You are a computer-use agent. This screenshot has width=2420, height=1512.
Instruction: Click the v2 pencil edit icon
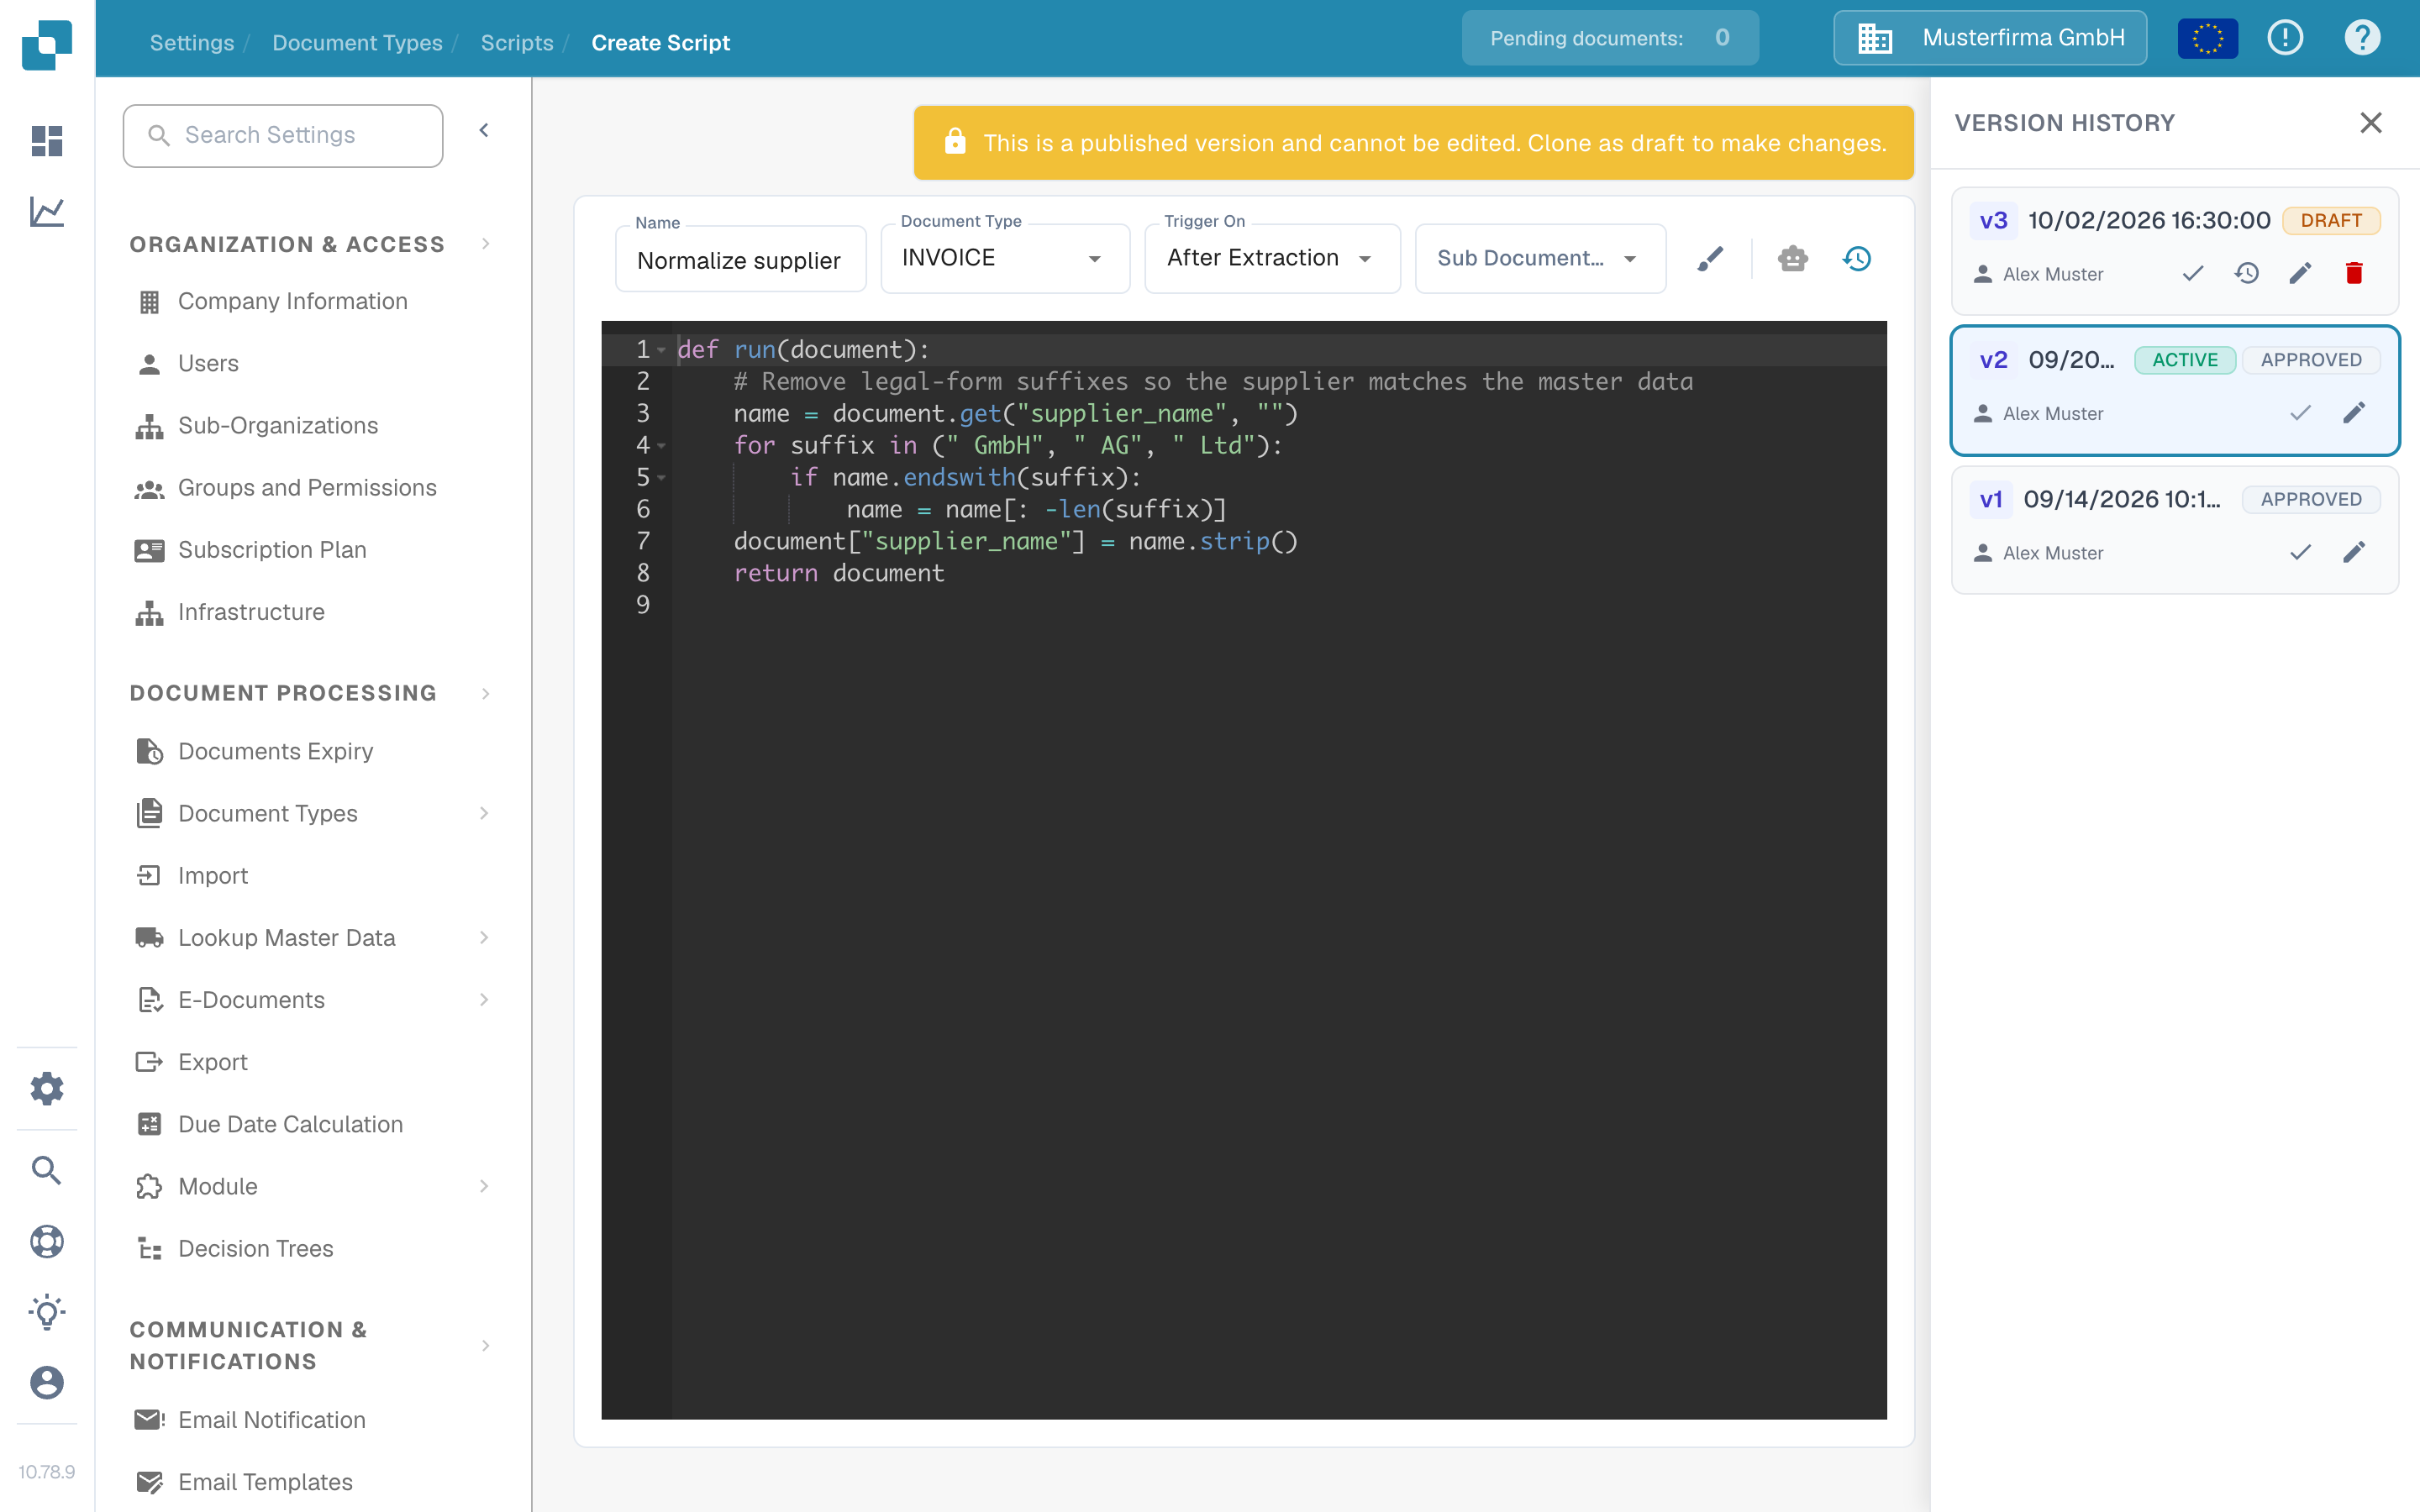(2354, 413)
